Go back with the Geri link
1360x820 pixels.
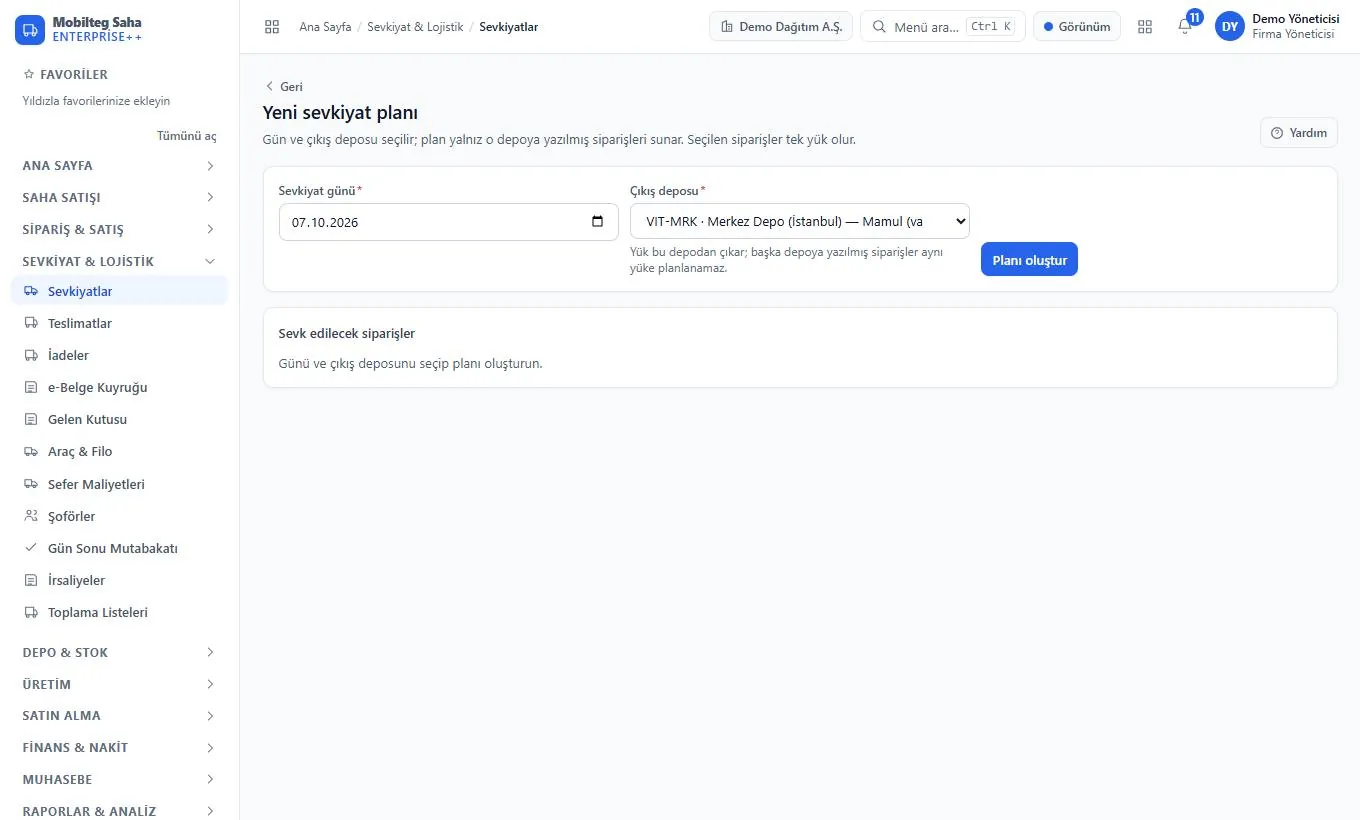(x=284, y=87)
